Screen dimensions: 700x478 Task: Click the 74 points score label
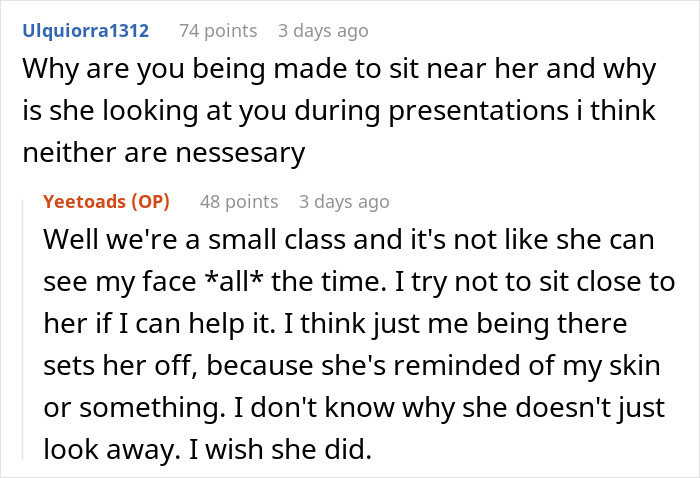coord(218,31)
